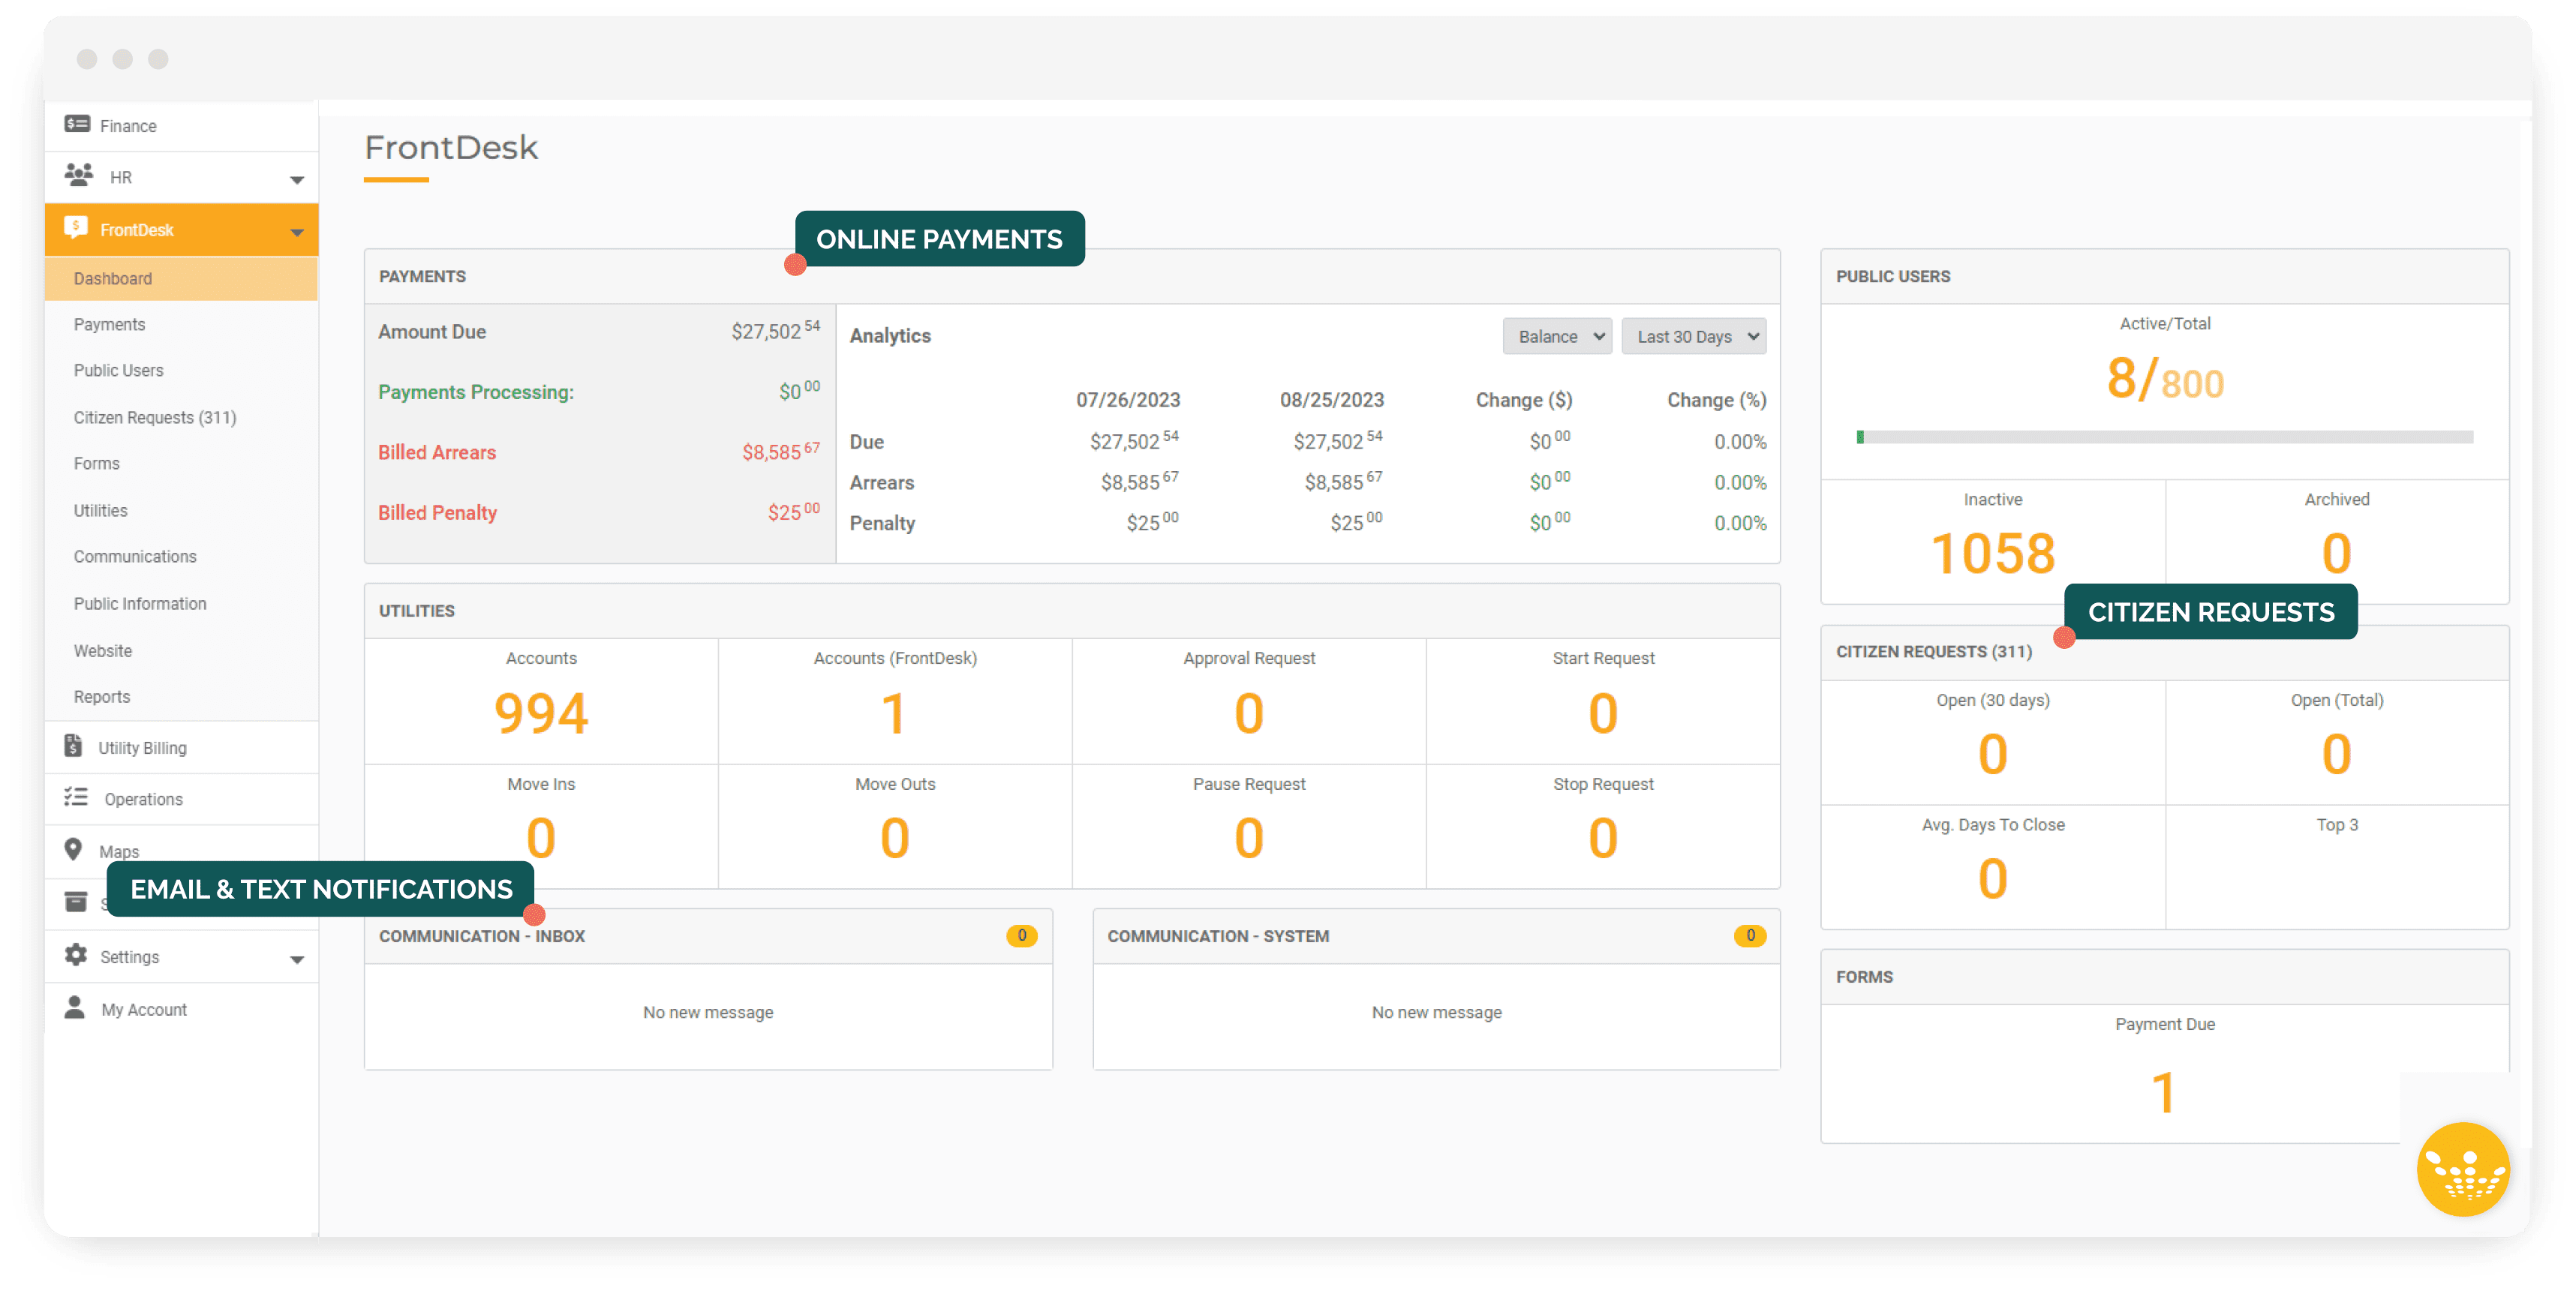
Task: Open the Last 30 Days dropdown
Action: tap(1693, 337)
